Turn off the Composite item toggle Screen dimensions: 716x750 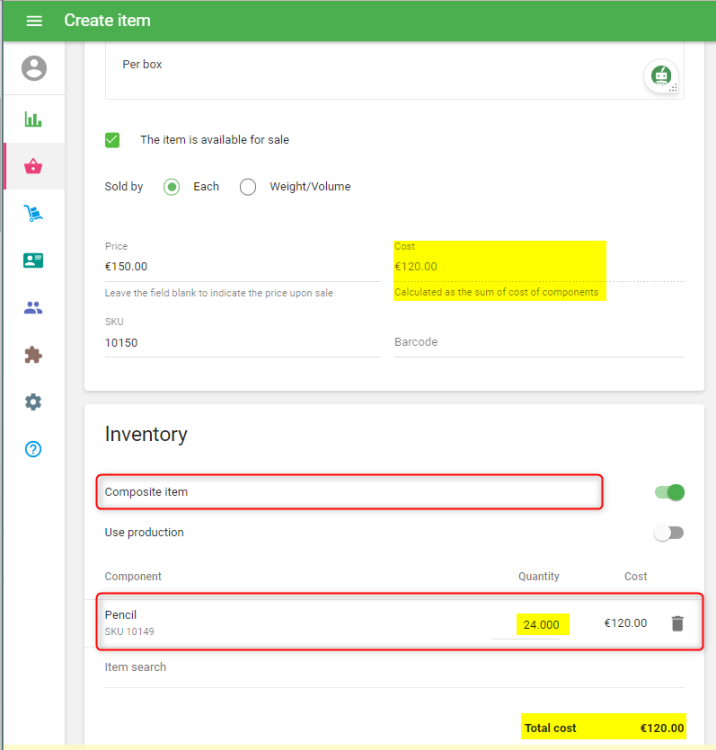coord(669,492)
